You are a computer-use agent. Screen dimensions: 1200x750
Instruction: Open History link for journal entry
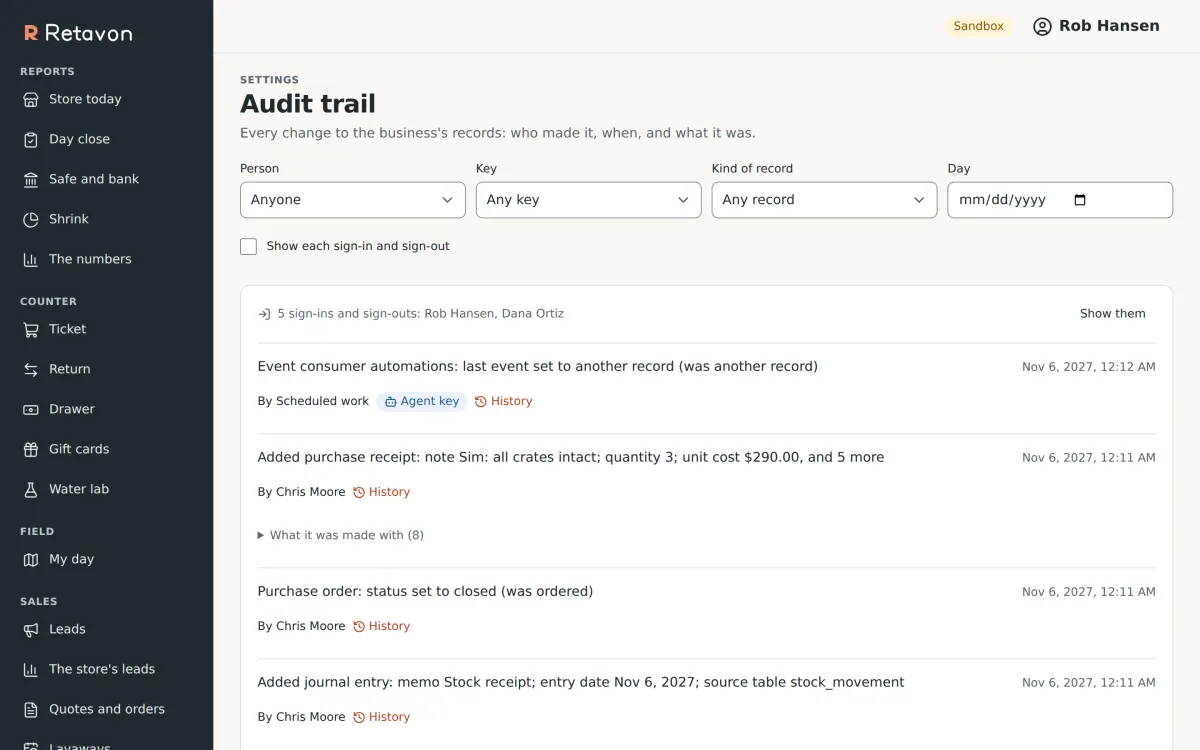click(381, 717)
